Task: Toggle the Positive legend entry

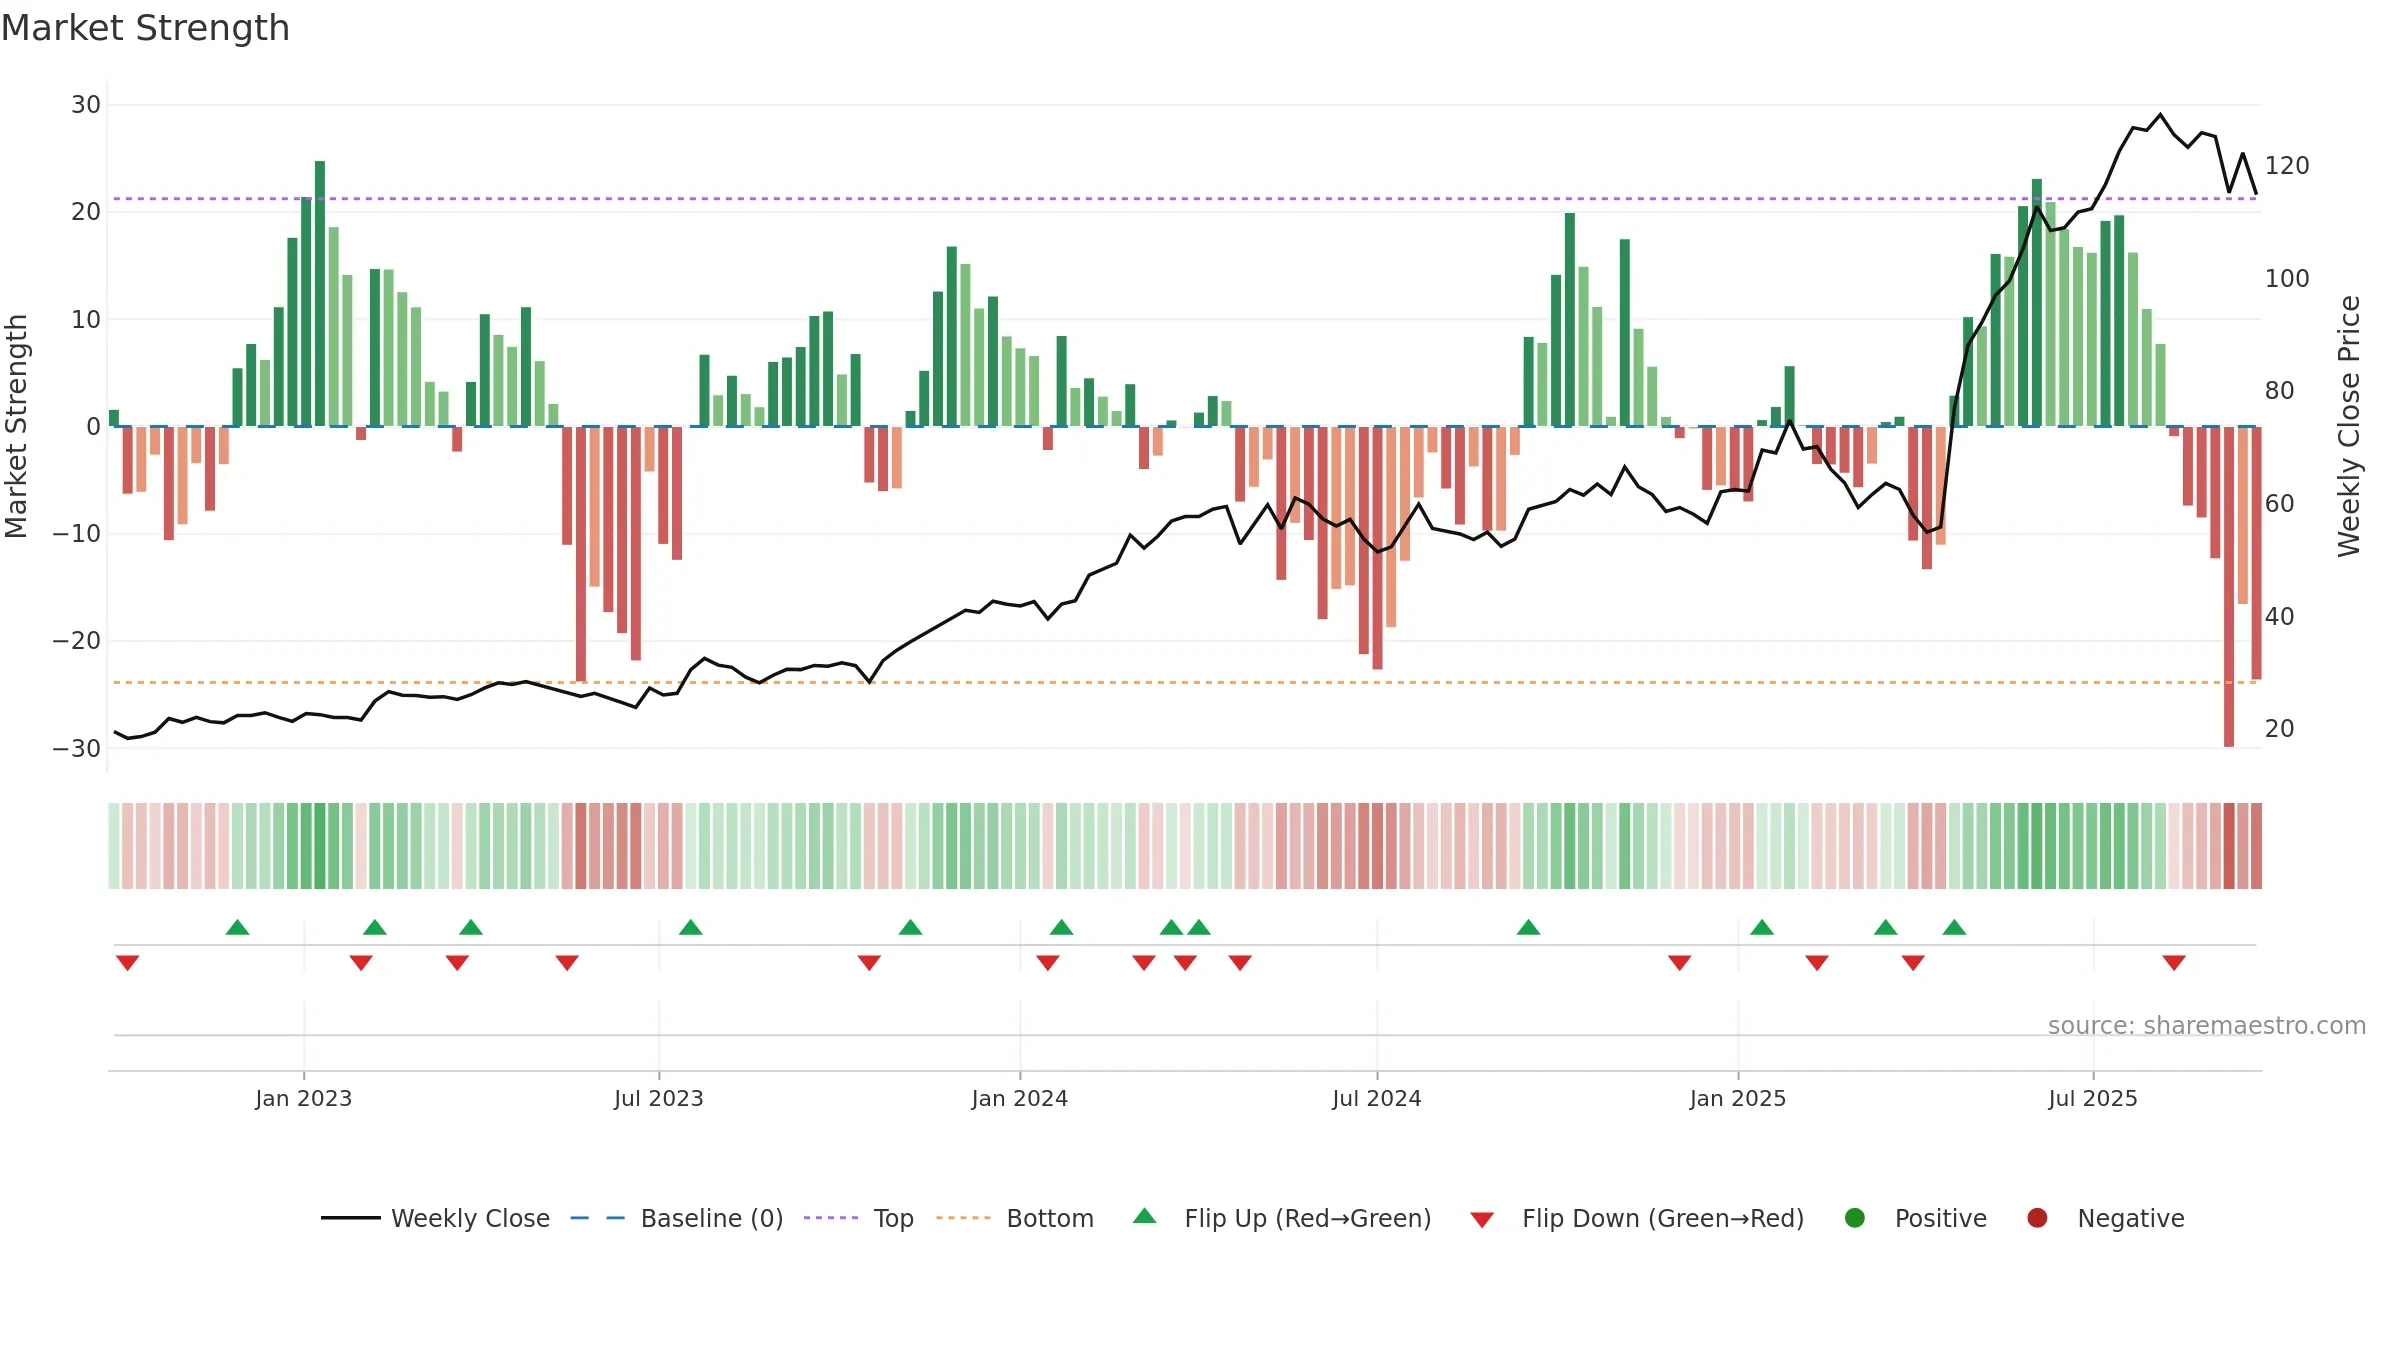Action: pos(1915,1218)
